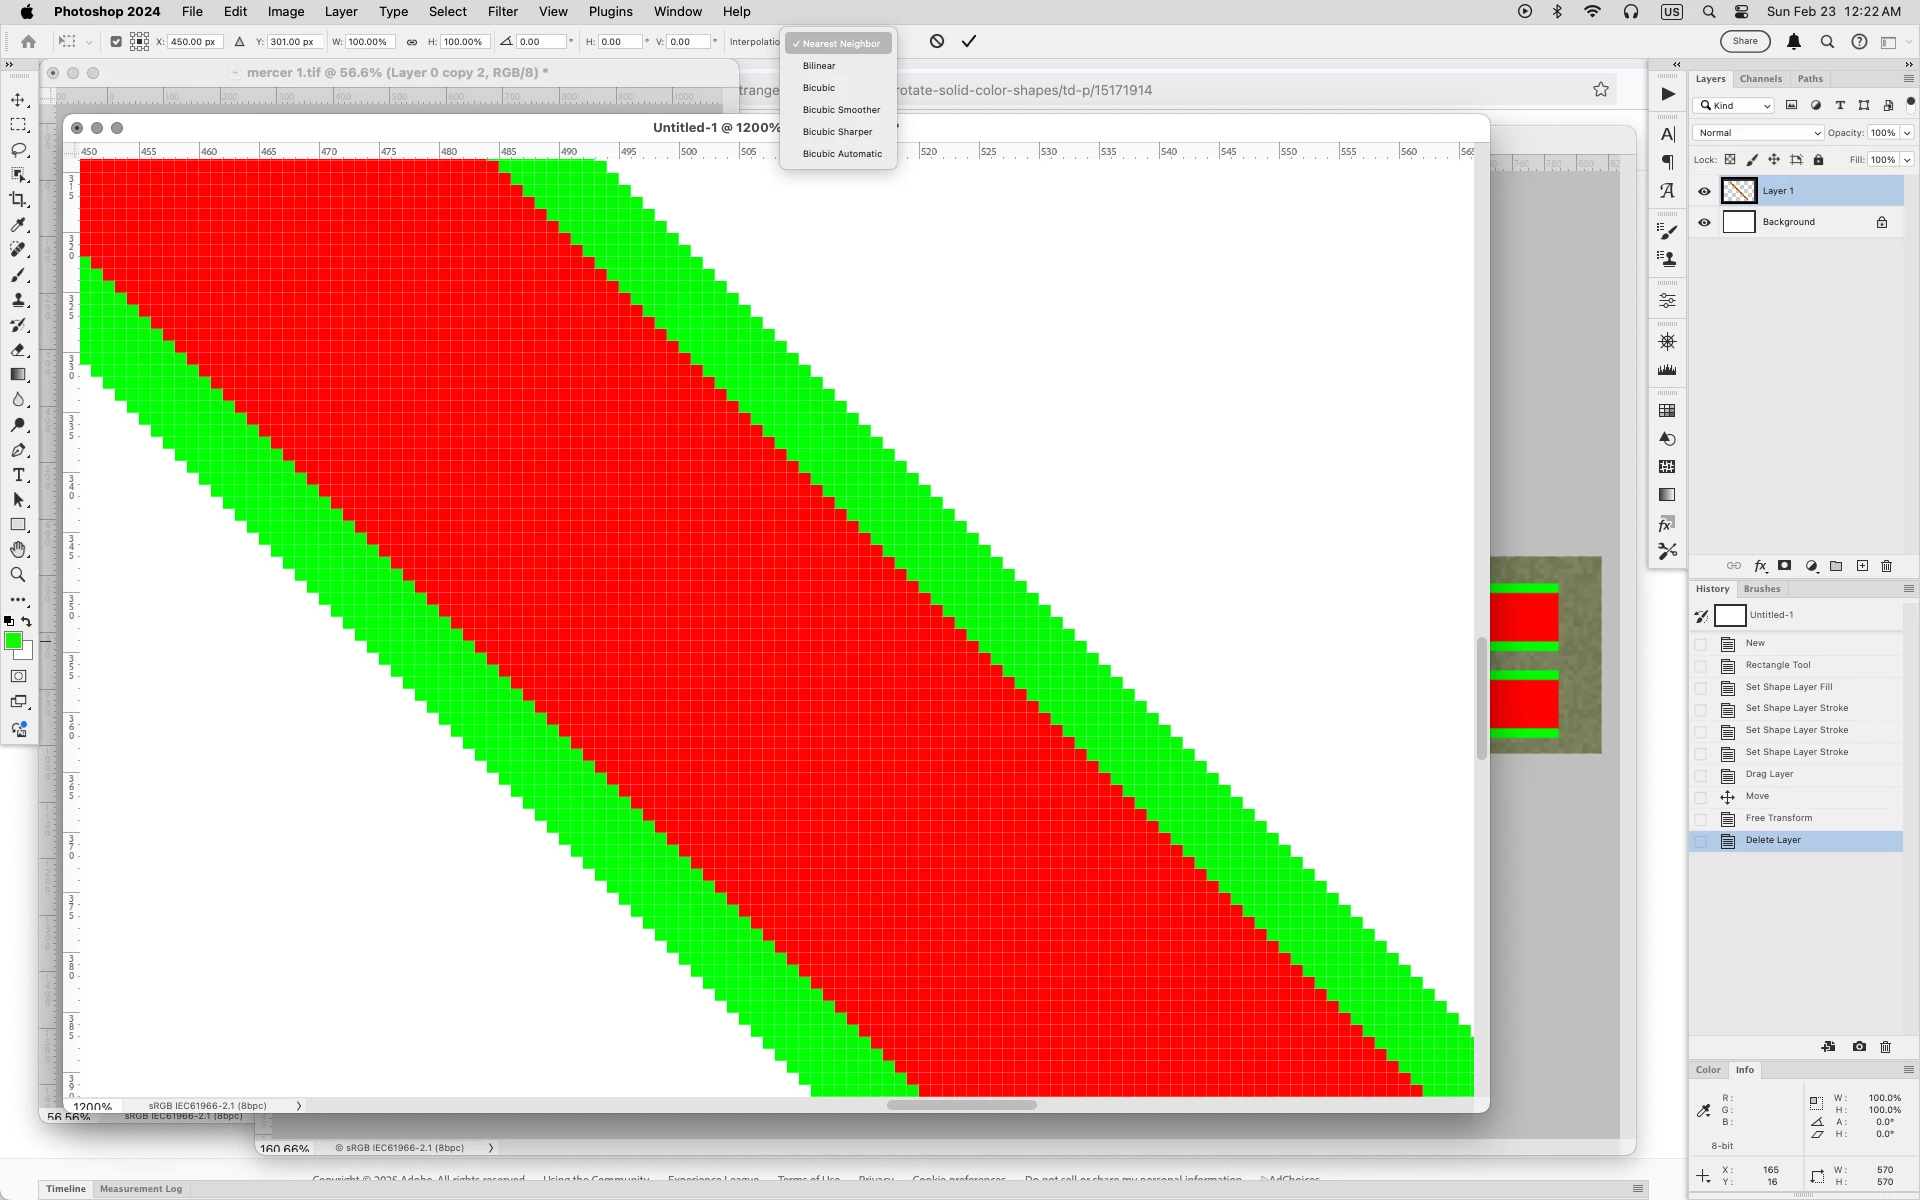
Task: Cancel transform with the no-entry icon
Action: click(x=937, y=41)
